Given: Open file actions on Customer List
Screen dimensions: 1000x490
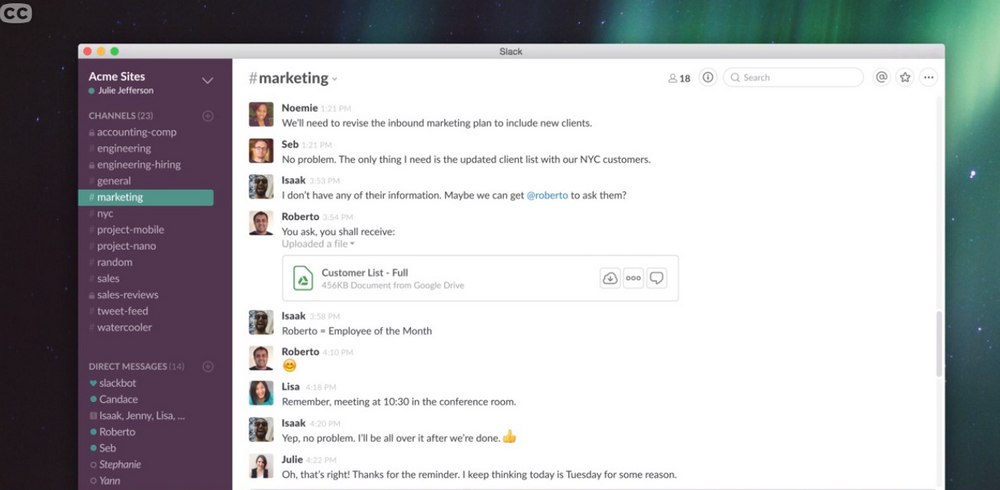Looking at the screenshot, I should (633, 278).
